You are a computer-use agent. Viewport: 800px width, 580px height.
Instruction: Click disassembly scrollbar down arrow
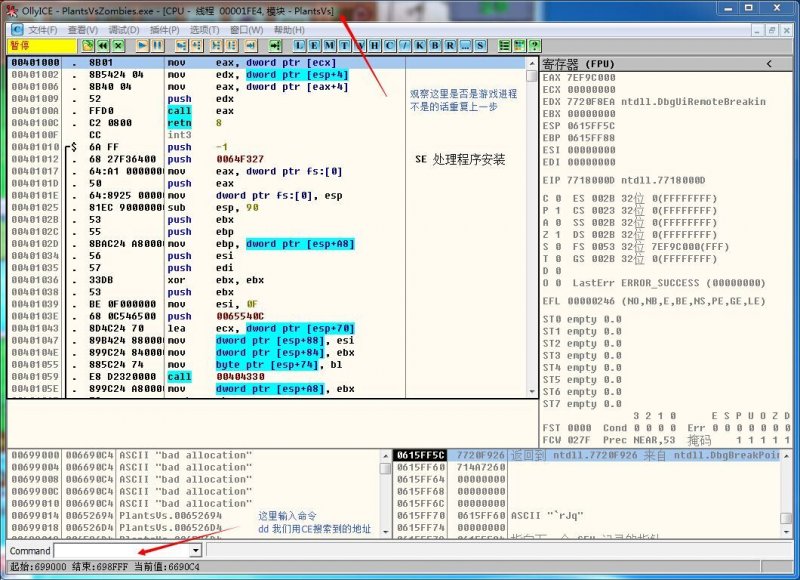click(532, 392)
